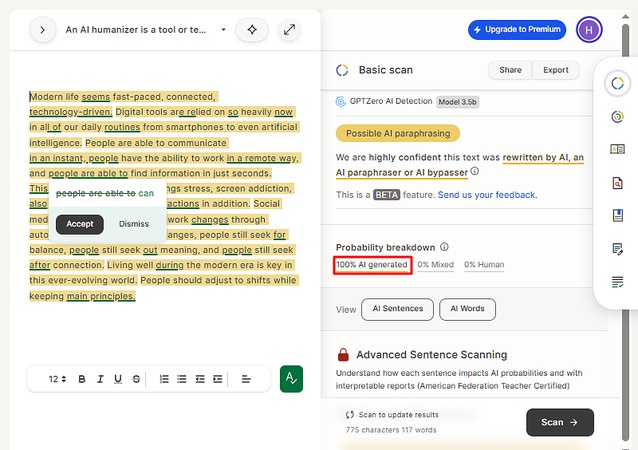The height and width of the screenshot is (450, 638).
Task: Click the Share button
Action: pyautogui.click(x=510, y=70)
